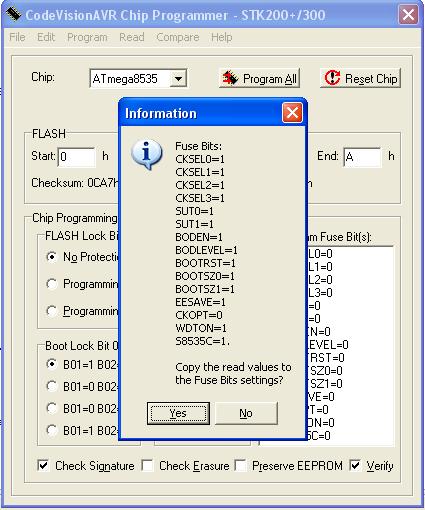
Task: Close the Information dialog with red X
Action: [292, 113]
